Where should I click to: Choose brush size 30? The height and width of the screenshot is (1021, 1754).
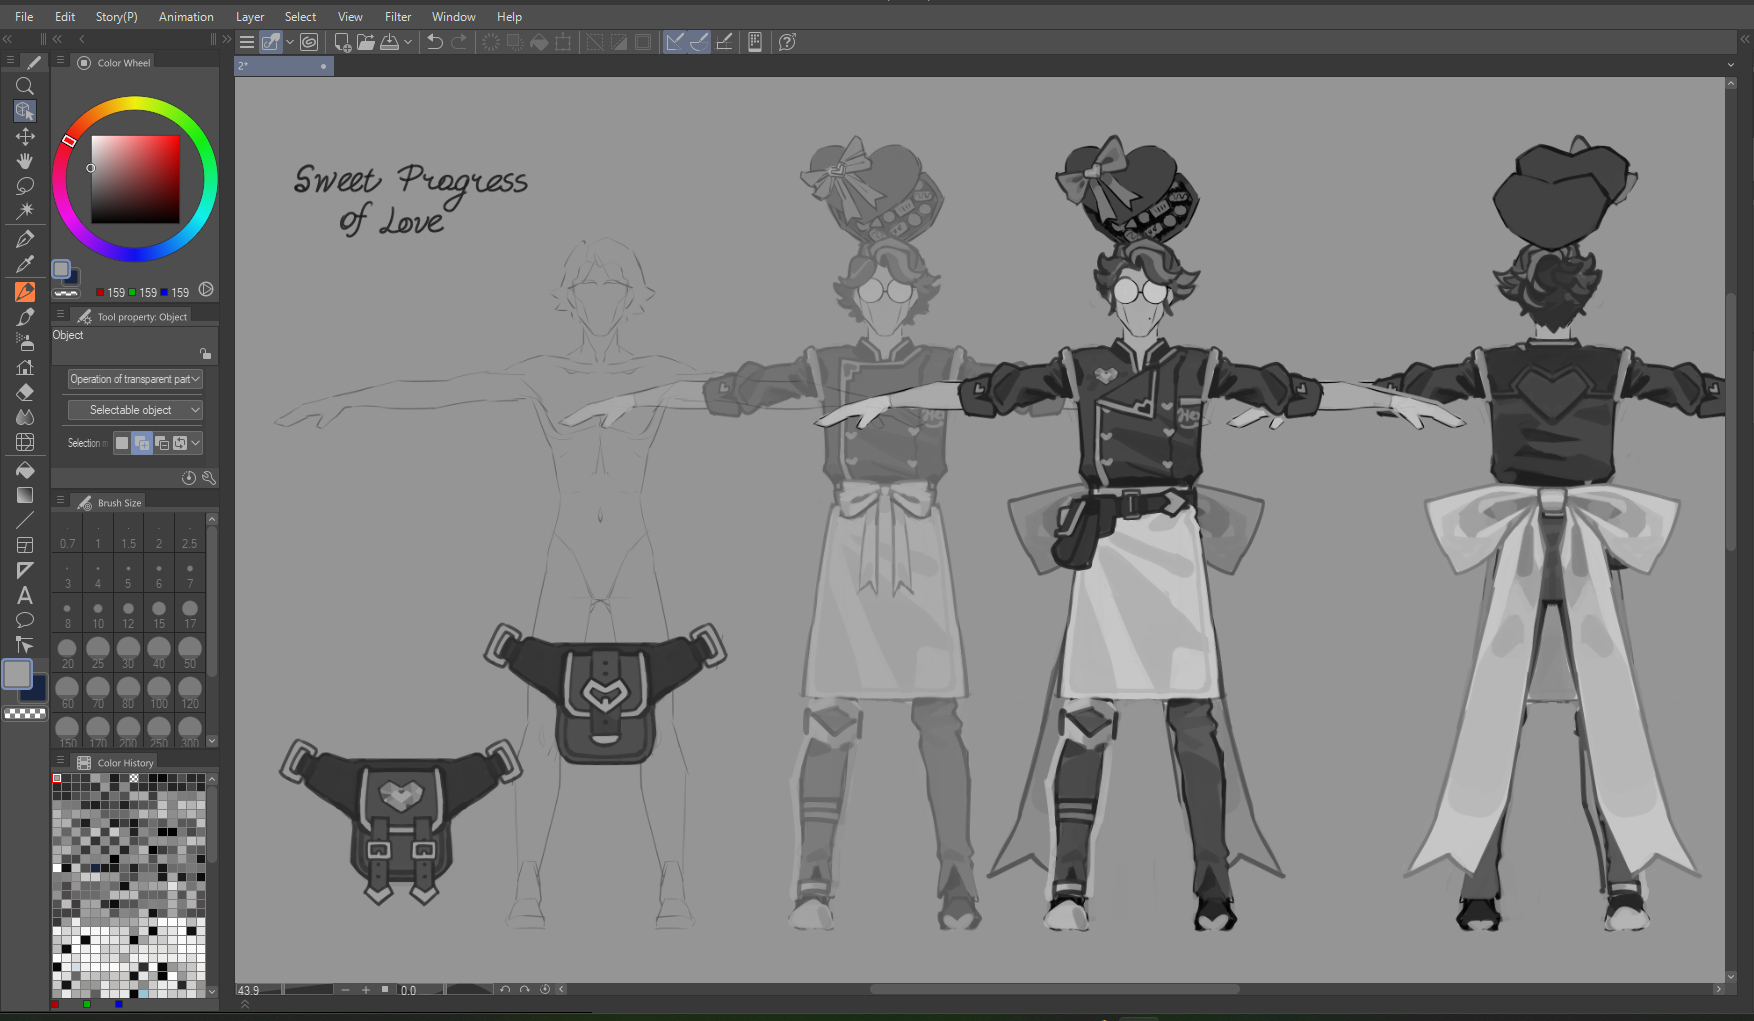(x=128, y=651)
